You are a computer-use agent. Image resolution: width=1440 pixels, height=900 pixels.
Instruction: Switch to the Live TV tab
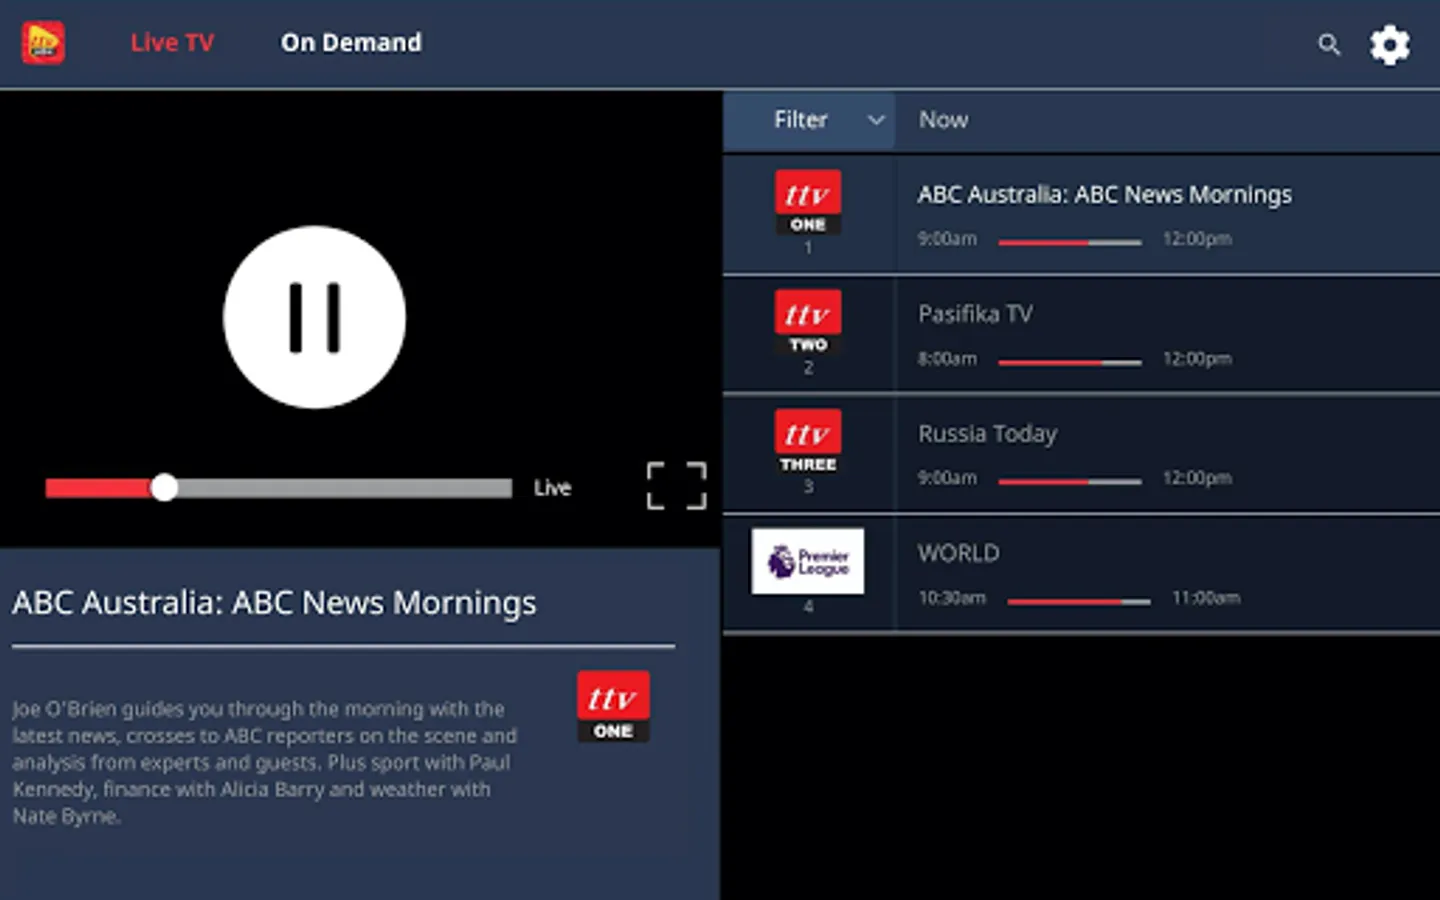click(x=172, y=43)
